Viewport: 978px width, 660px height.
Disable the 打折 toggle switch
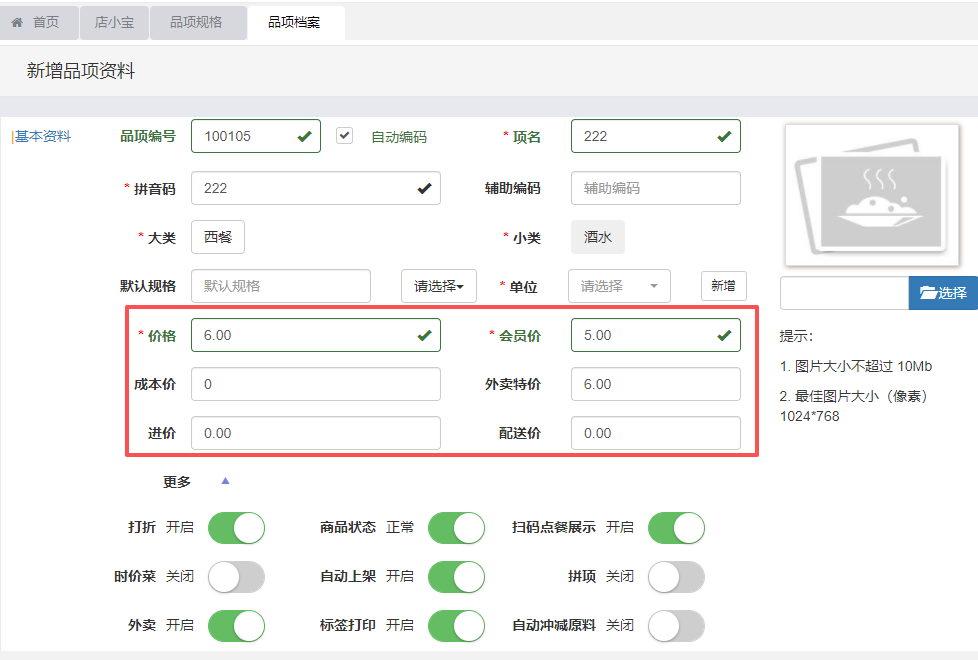pyautogui.click(x=236, y=528)
